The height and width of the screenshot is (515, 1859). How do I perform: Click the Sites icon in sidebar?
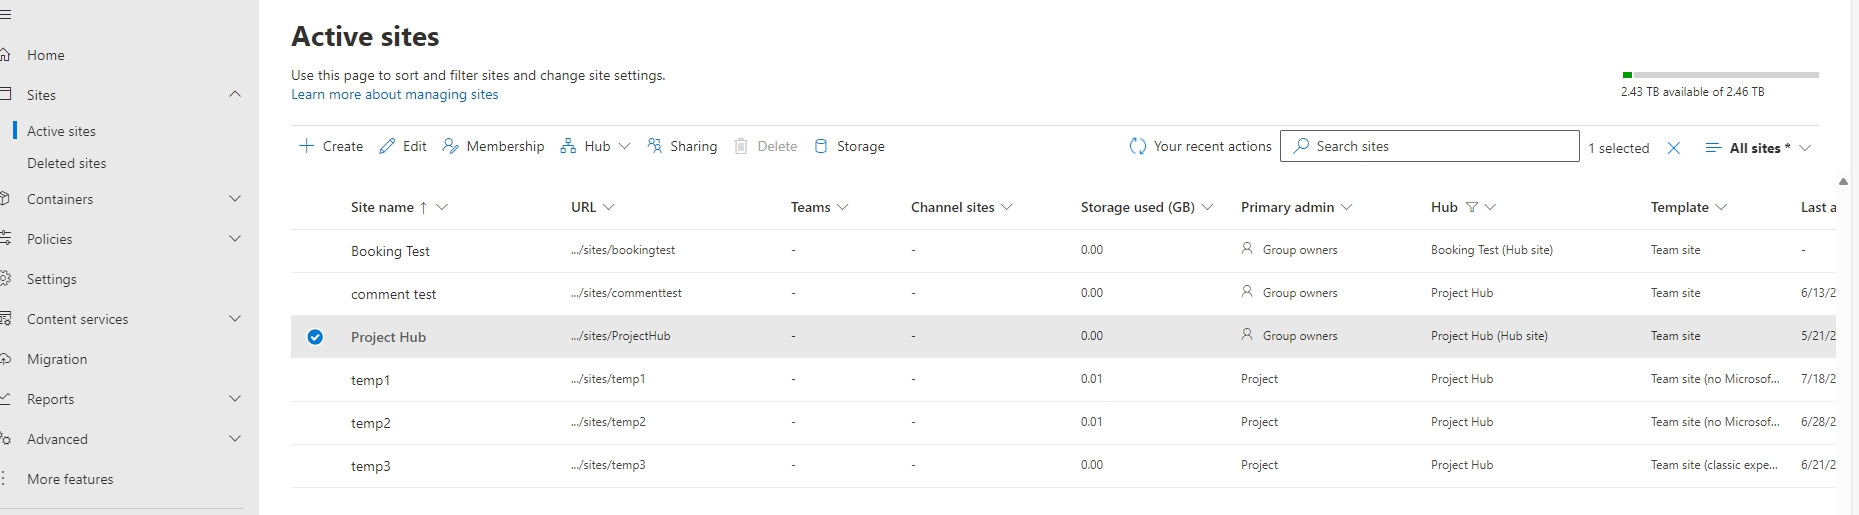click(x=5, y=95)
